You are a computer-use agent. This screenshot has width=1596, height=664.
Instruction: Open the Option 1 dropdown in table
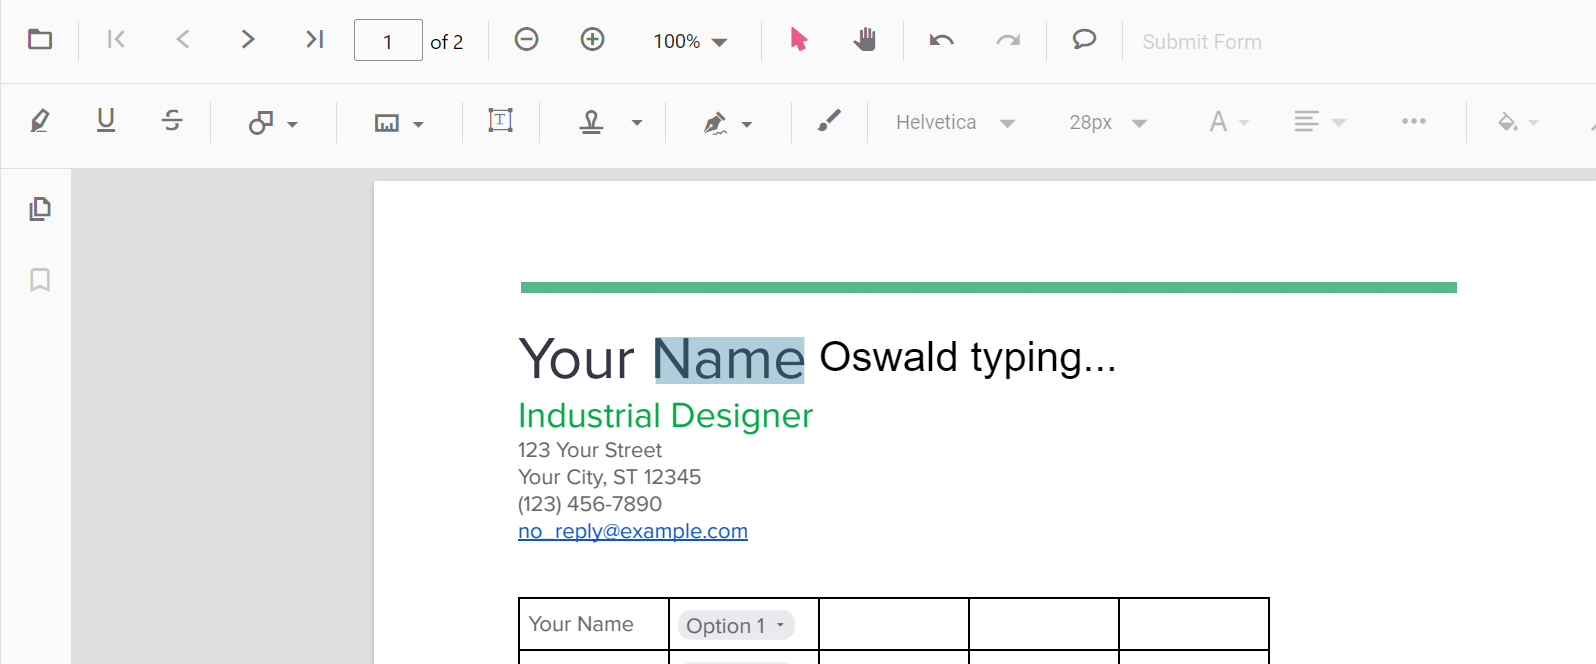coord(736,626)
